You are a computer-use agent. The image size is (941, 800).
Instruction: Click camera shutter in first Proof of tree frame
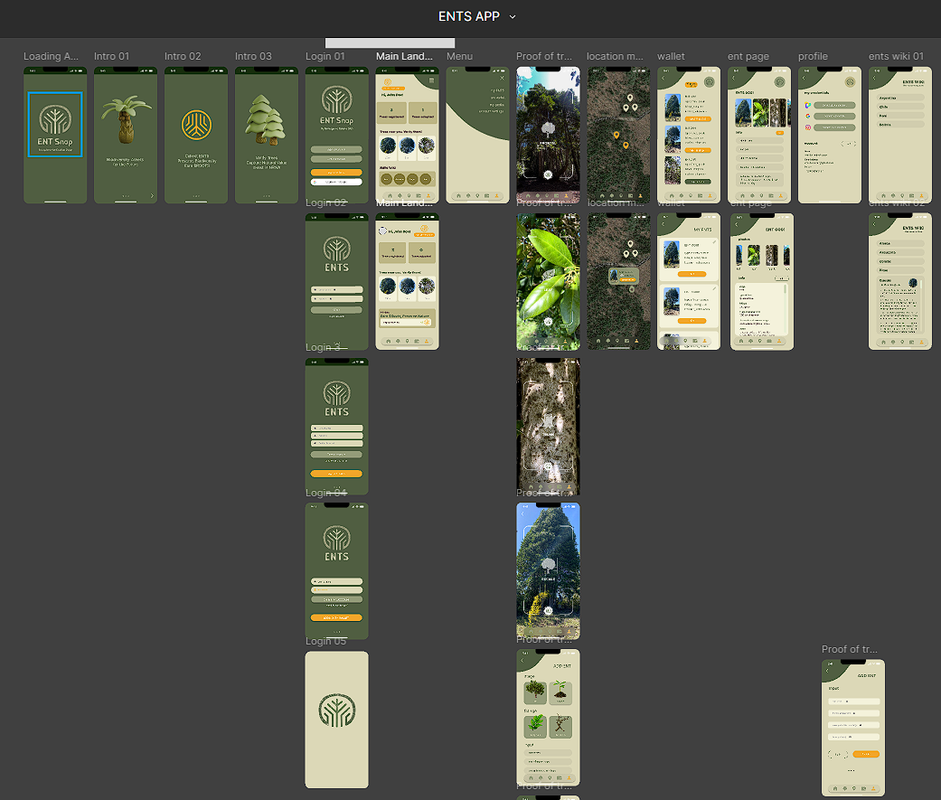[x=548, y=175]
